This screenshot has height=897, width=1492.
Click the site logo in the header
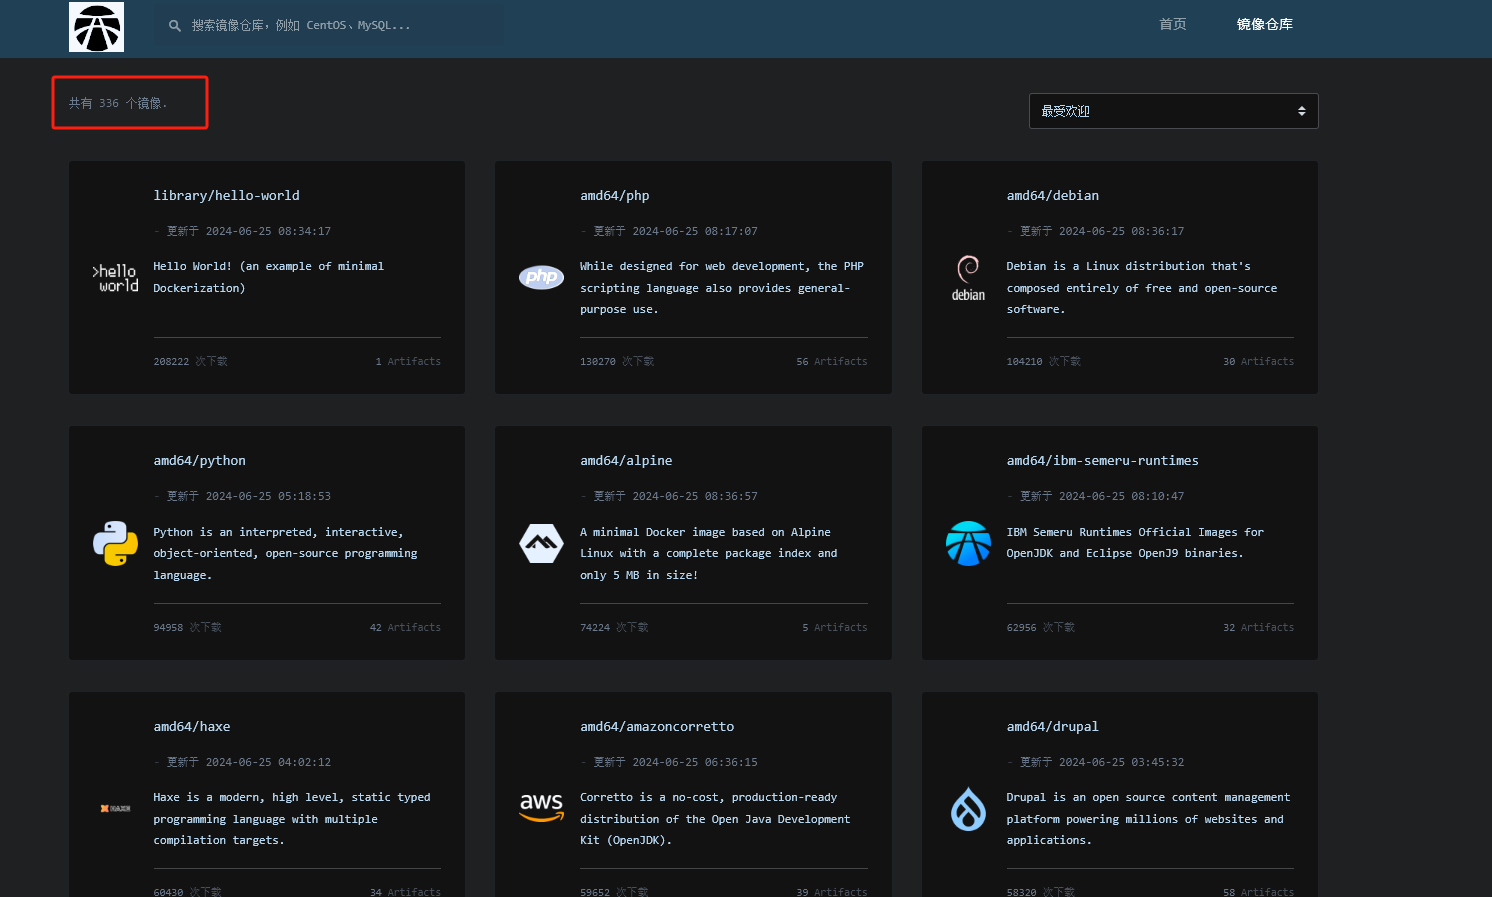pos(96,27)
